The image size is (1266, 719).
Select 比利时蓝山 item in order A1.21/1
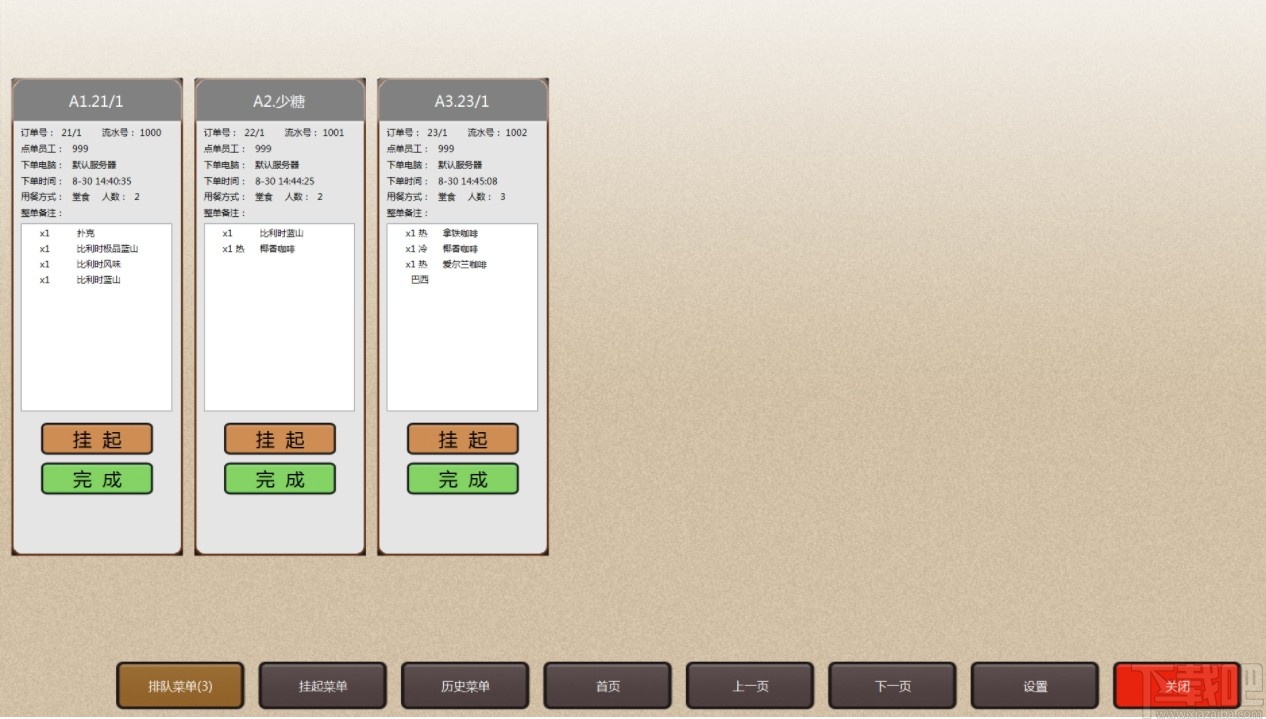tap(99, 280)
